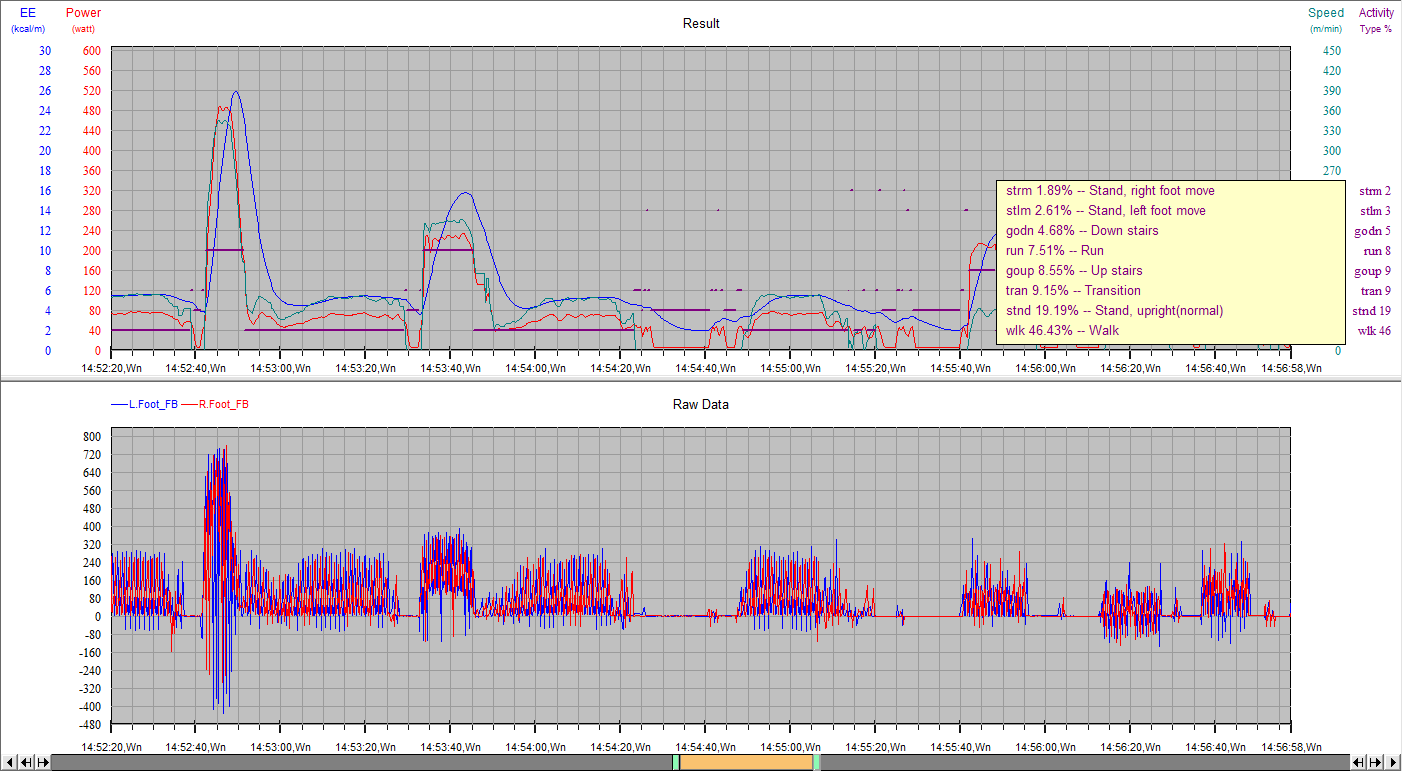
Task: Click the '(m/min)' unit label under Speed
Action: coord(1326,29)
